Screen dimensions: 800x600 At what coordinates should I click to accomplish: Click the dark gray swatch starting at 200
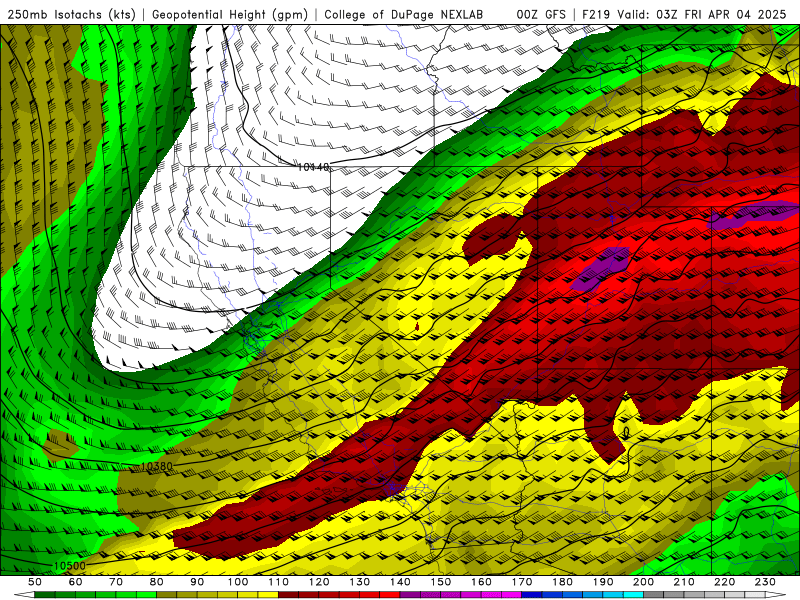pos(654,594)
